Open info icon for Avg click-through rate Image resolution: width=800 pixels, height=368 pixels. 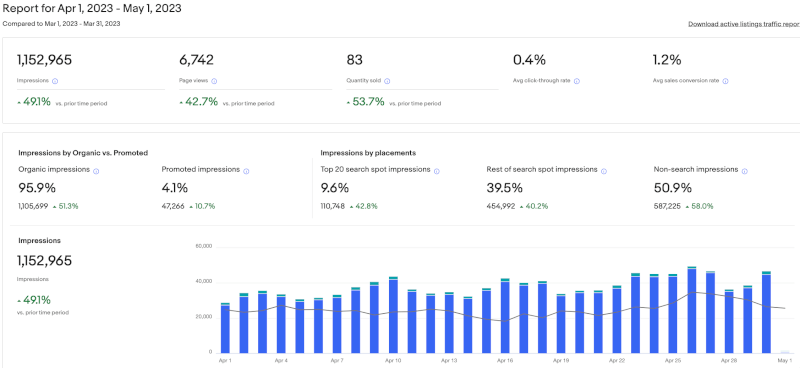[x=577, y=81]
